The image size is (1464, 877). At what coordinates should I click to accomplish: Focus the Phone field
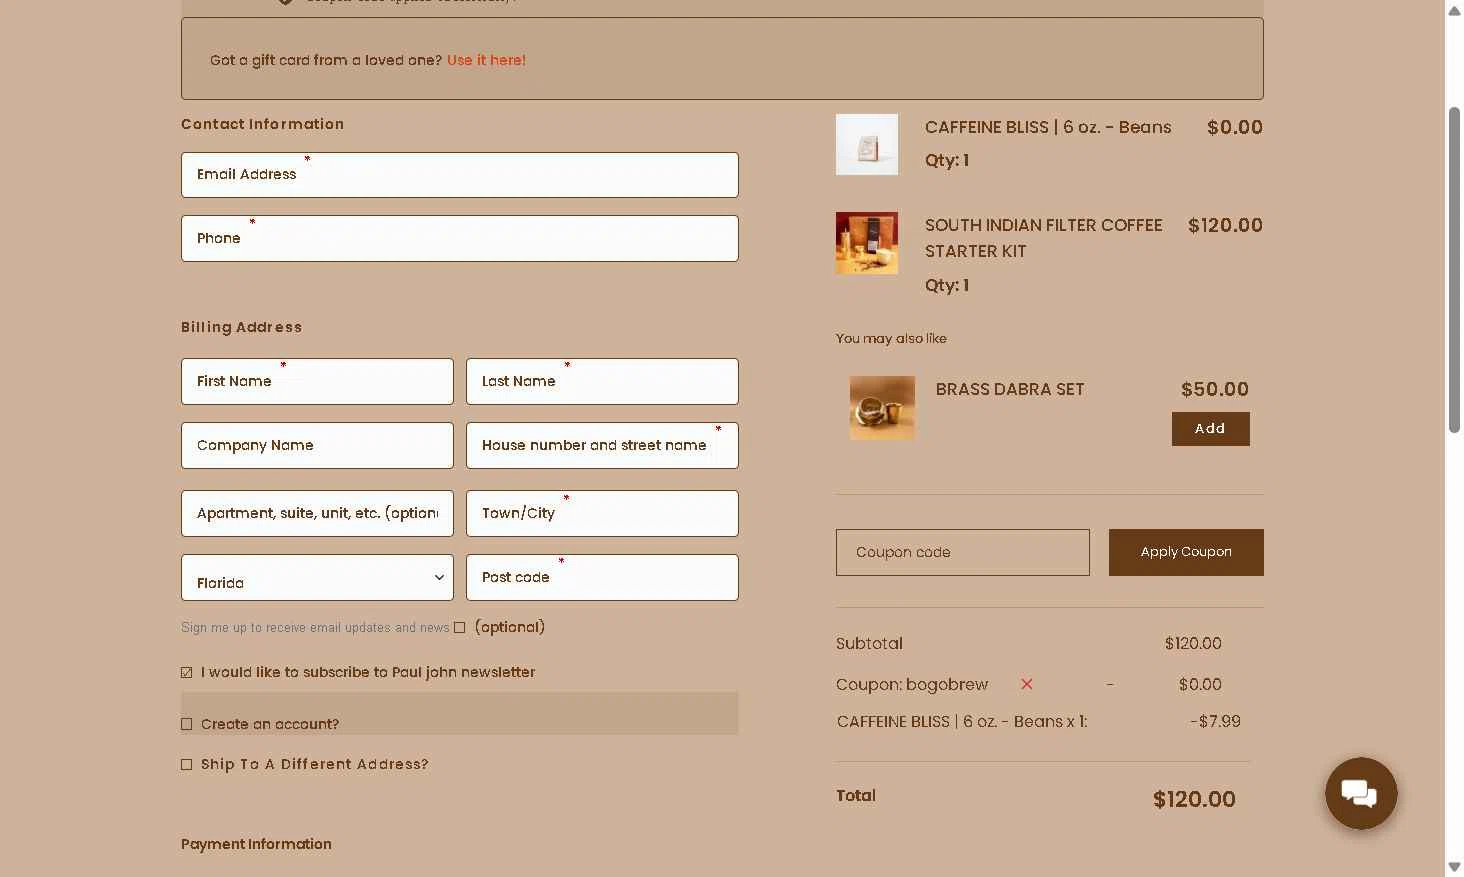[459, 239]
